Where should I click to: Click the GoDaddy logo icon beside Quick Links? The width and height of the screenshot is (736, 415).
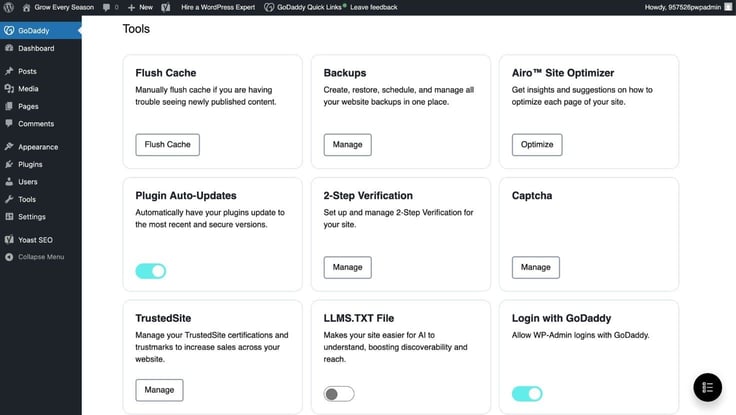coord(268,8)
